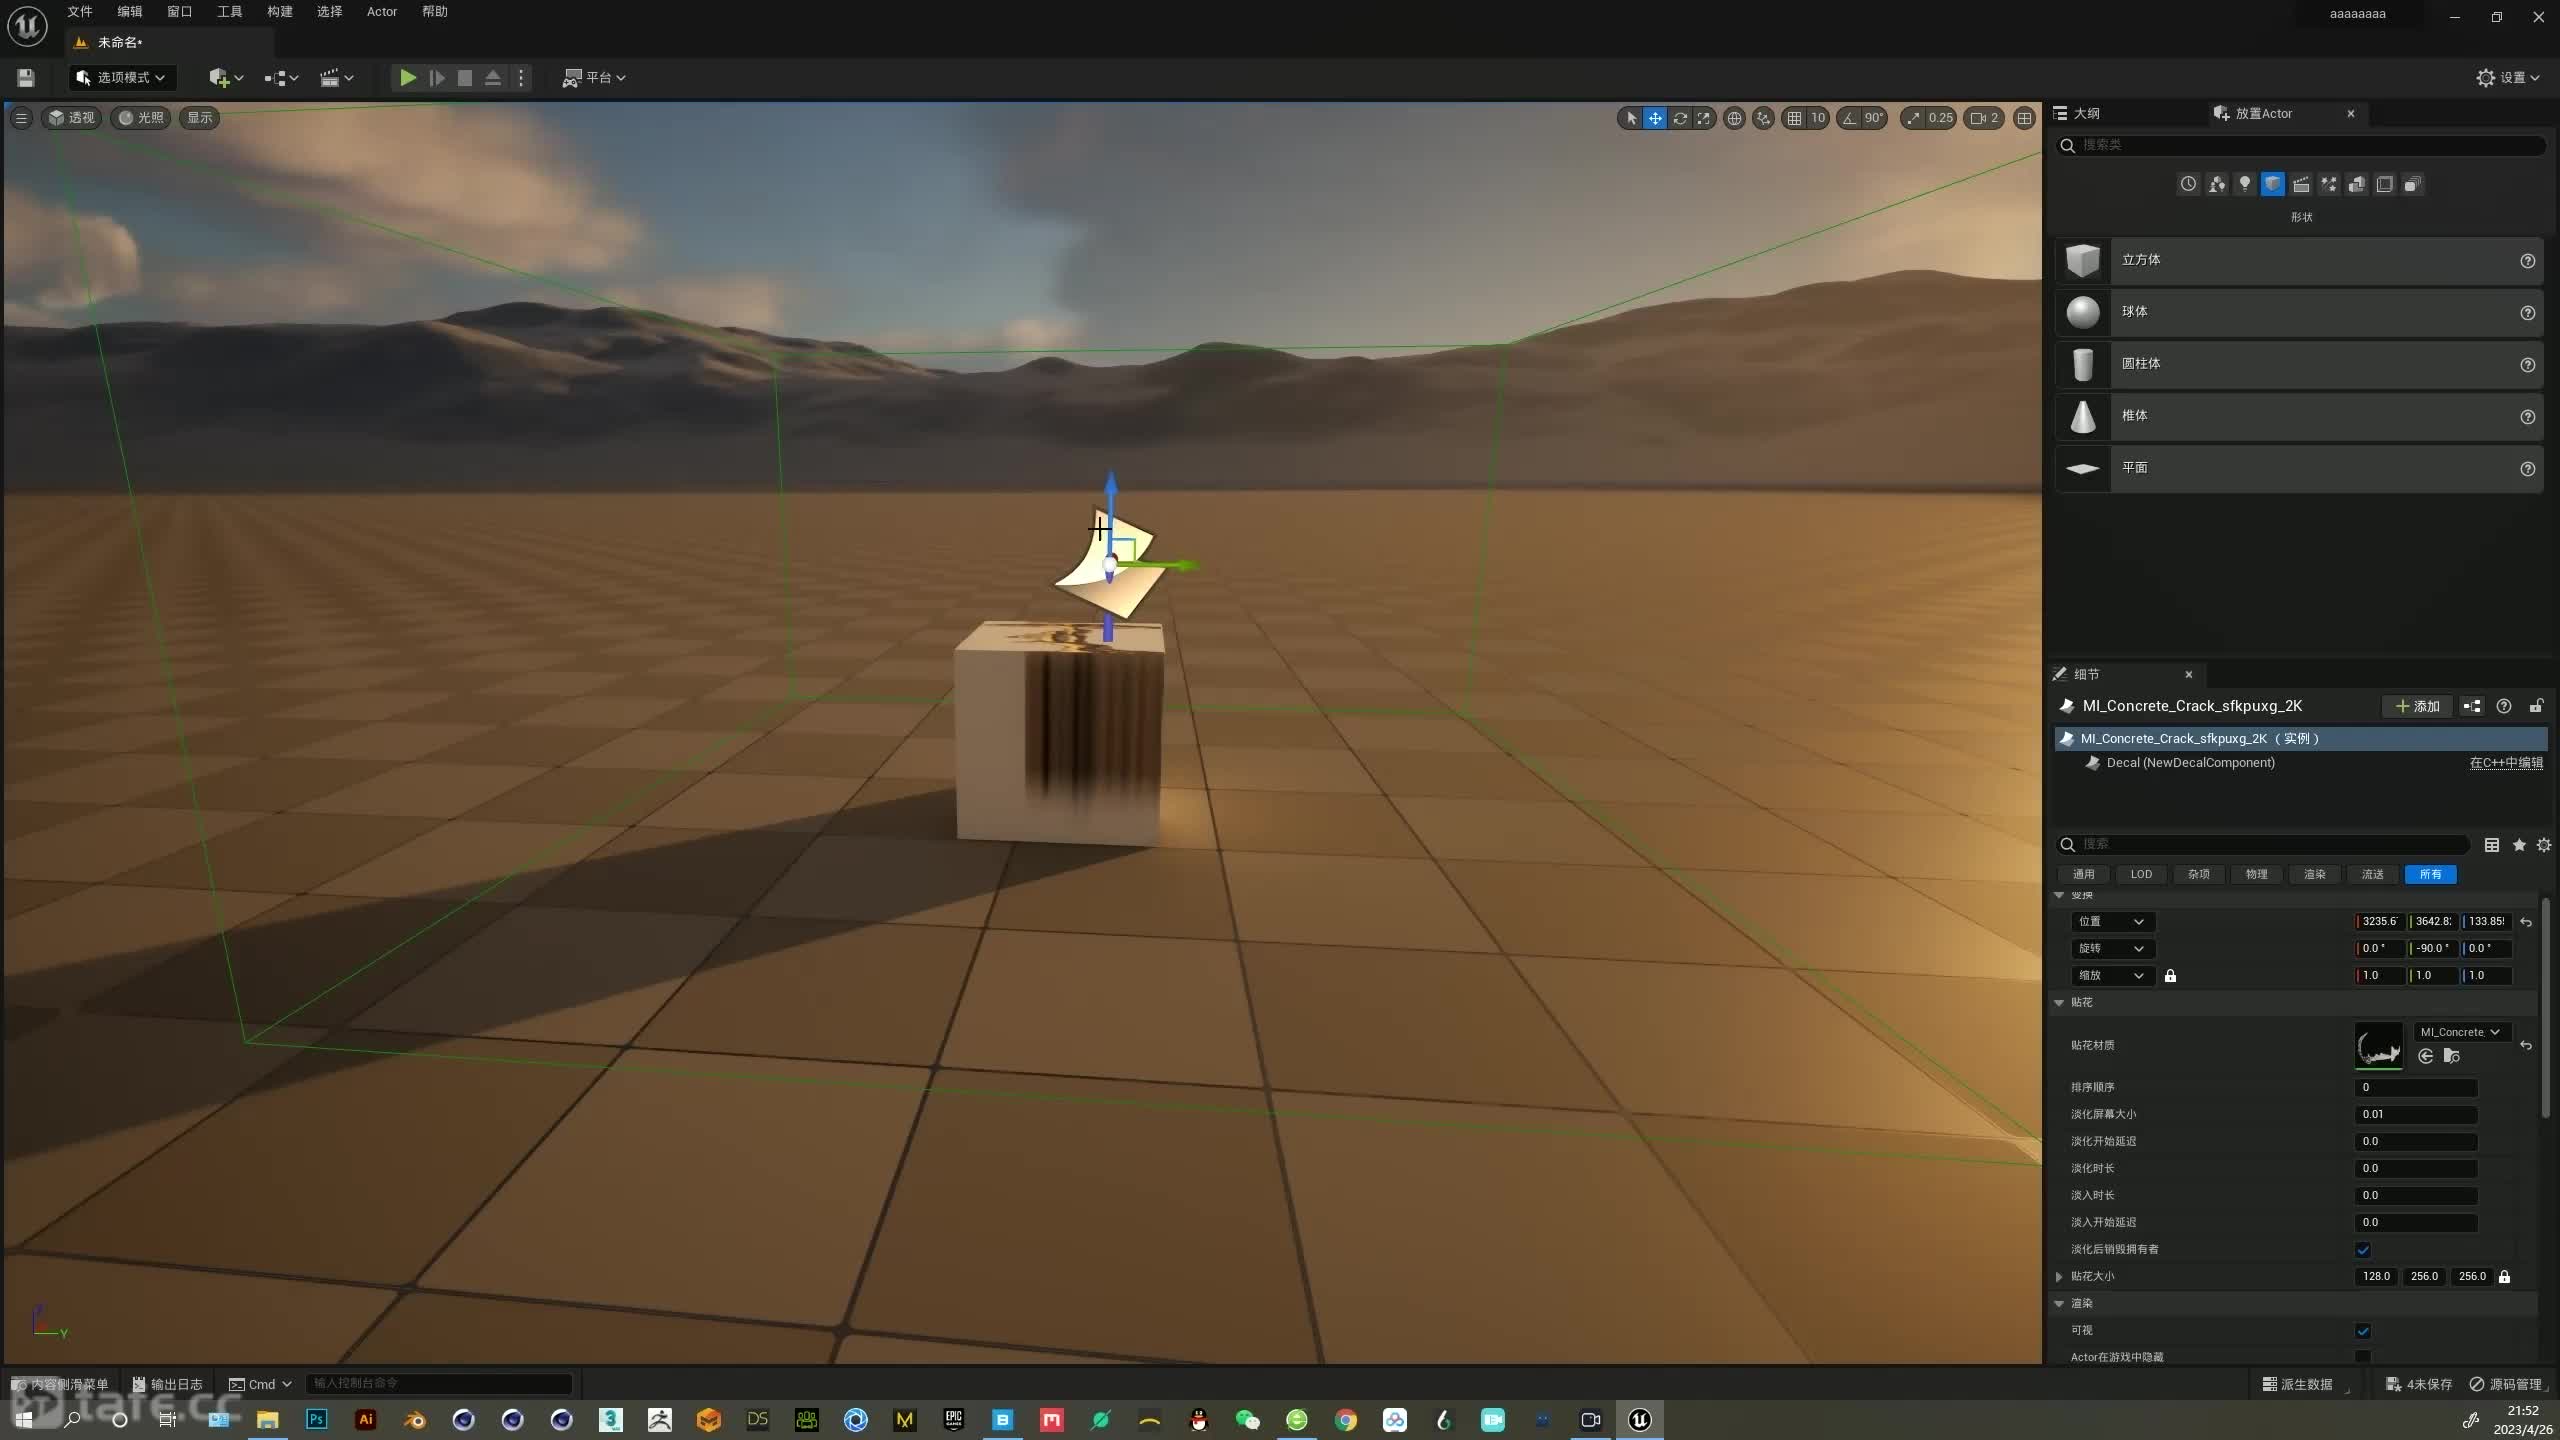Toggle 淡化后销毁拥有者 checkbox
Screen dimensions: 2560x1440
(2363, 1250)
